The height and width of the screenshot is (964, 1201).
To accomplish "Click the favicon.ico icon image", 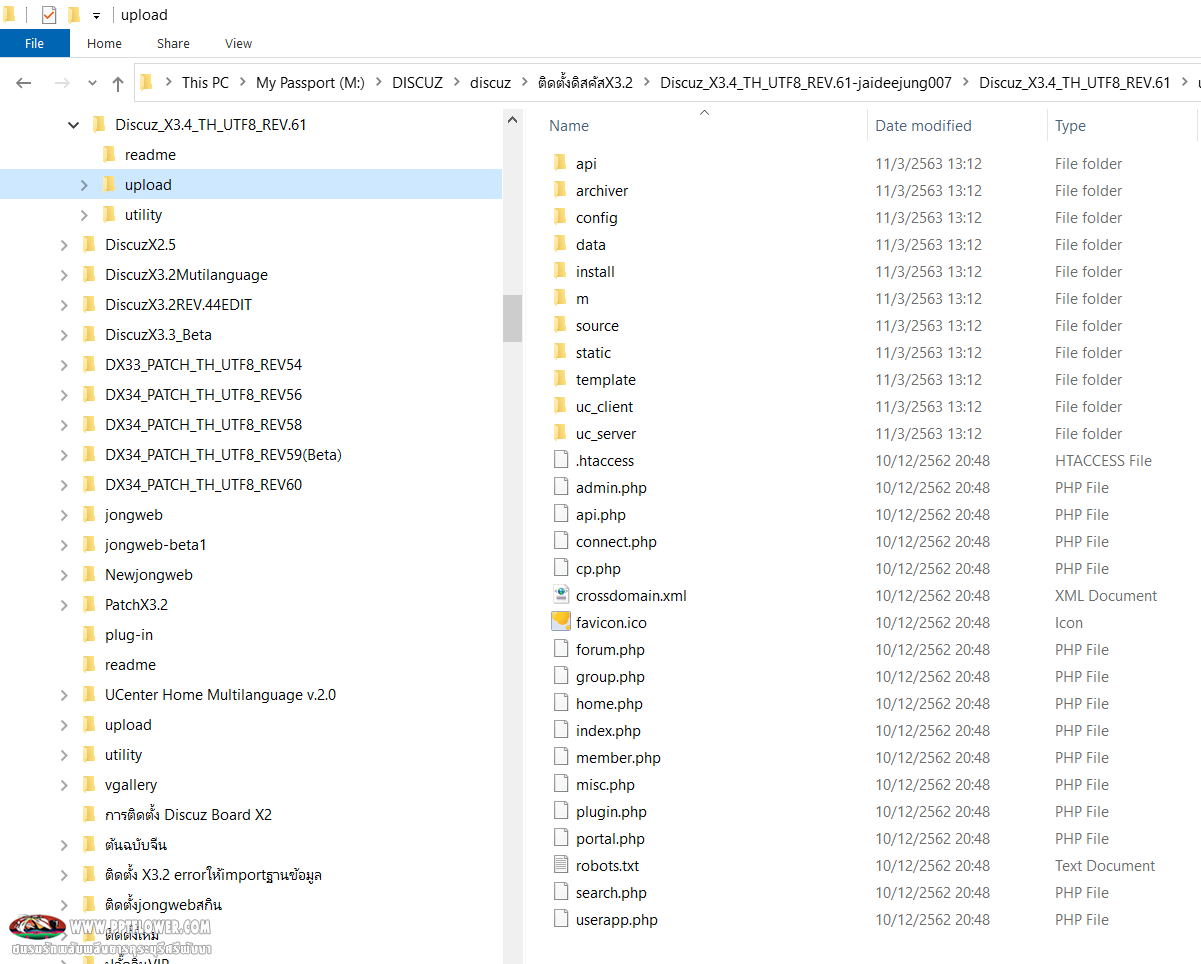I will coord(560,622).
